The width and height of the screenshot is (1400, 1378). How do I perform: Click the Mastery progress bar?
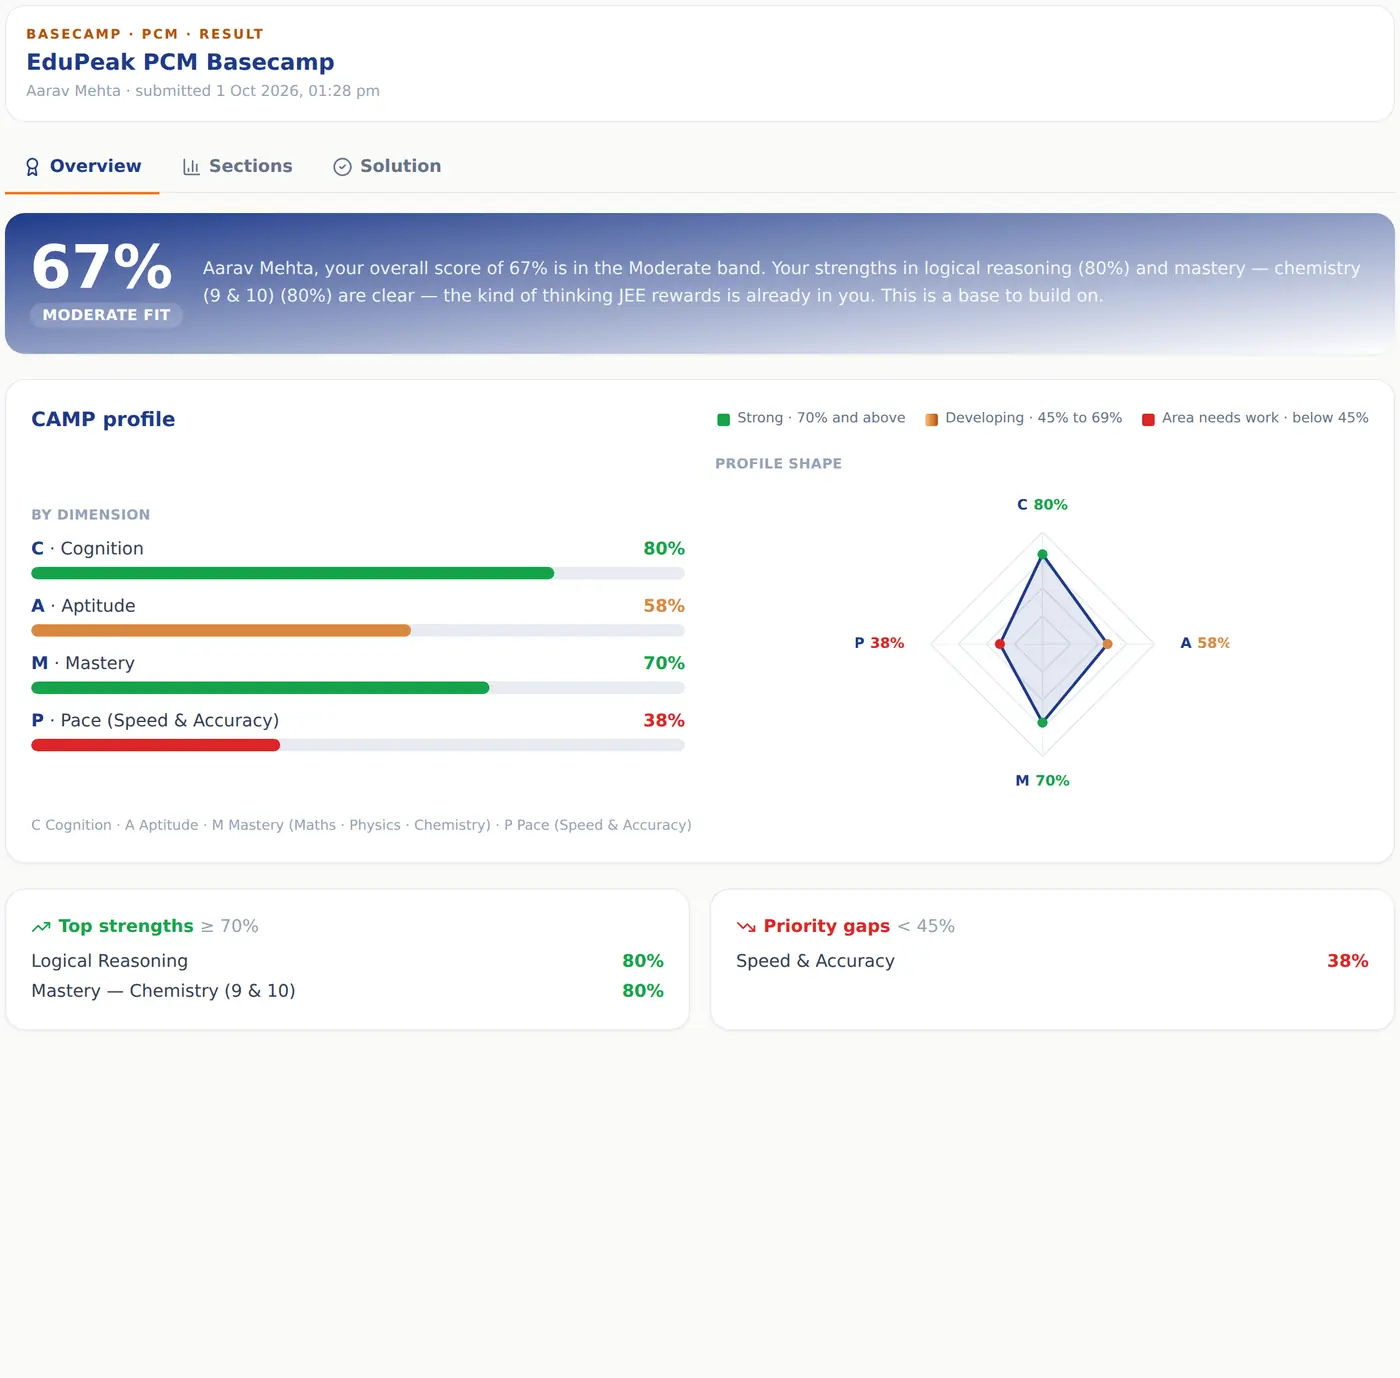[x=358, y=688]
